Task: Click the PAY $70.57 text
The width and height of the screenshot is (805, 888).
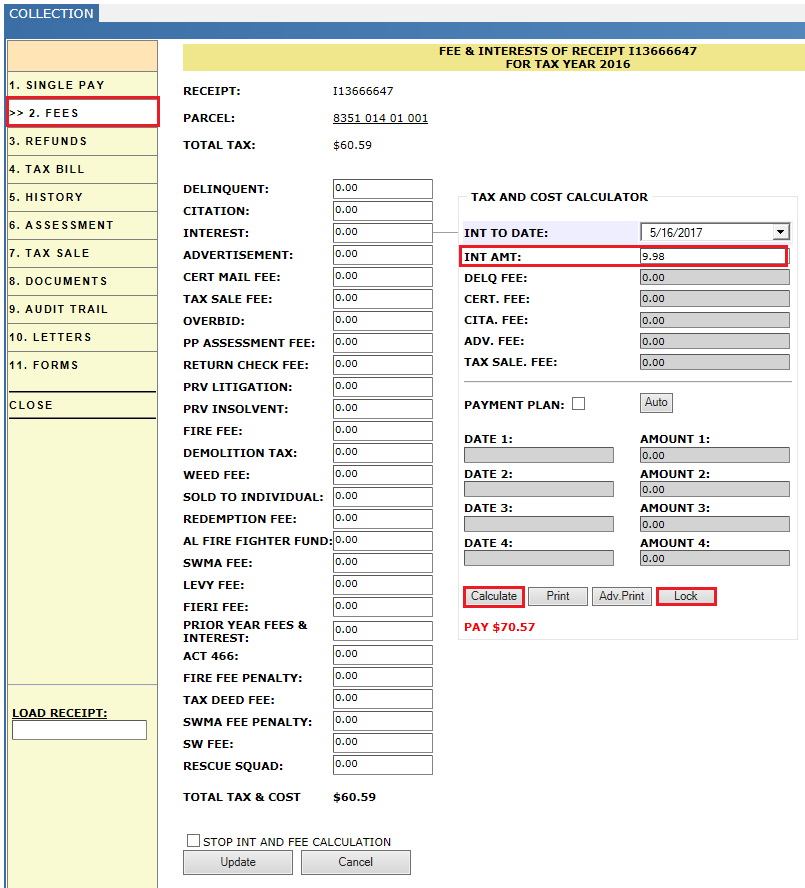Action: tap(499, 627)
